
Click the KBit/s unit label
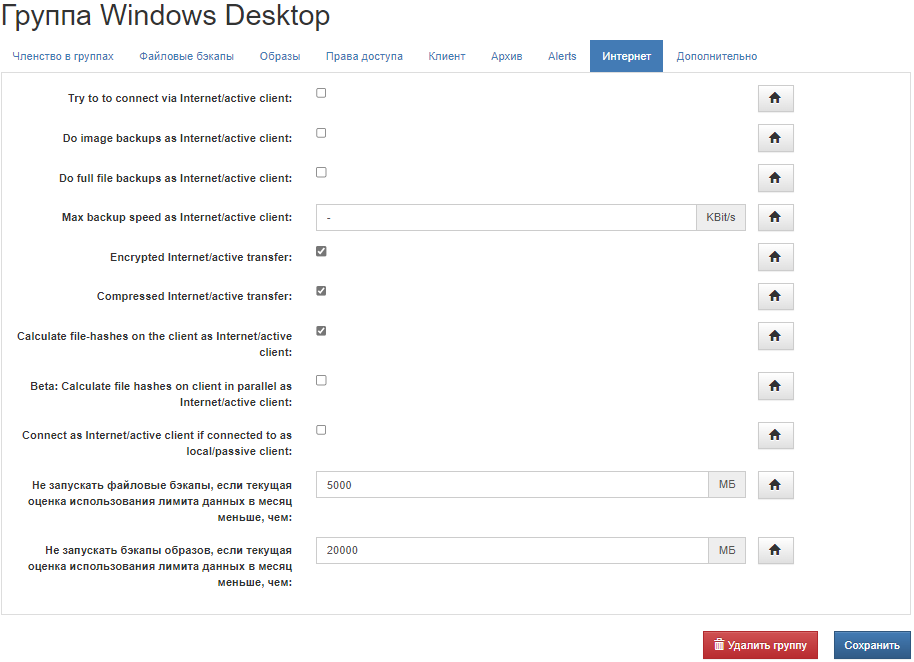point(721,217)
